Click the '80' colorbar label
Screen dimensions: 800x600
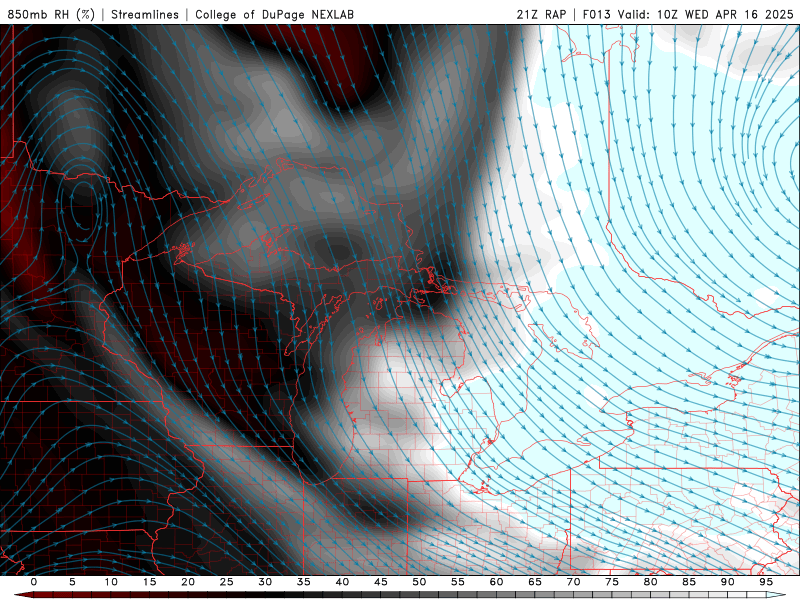pyautogui.click(x=650, y=582)
